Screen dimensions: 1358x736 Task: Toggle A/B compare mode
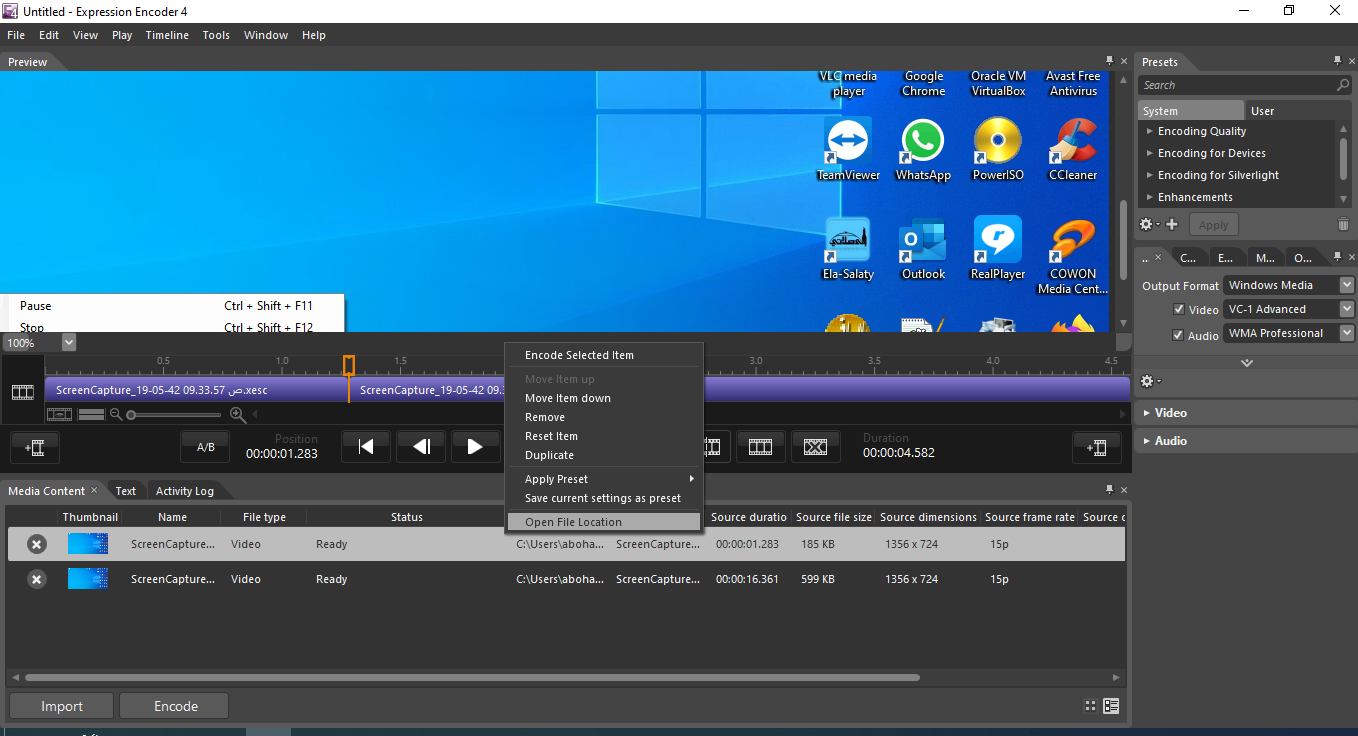(x=205, y=447)
